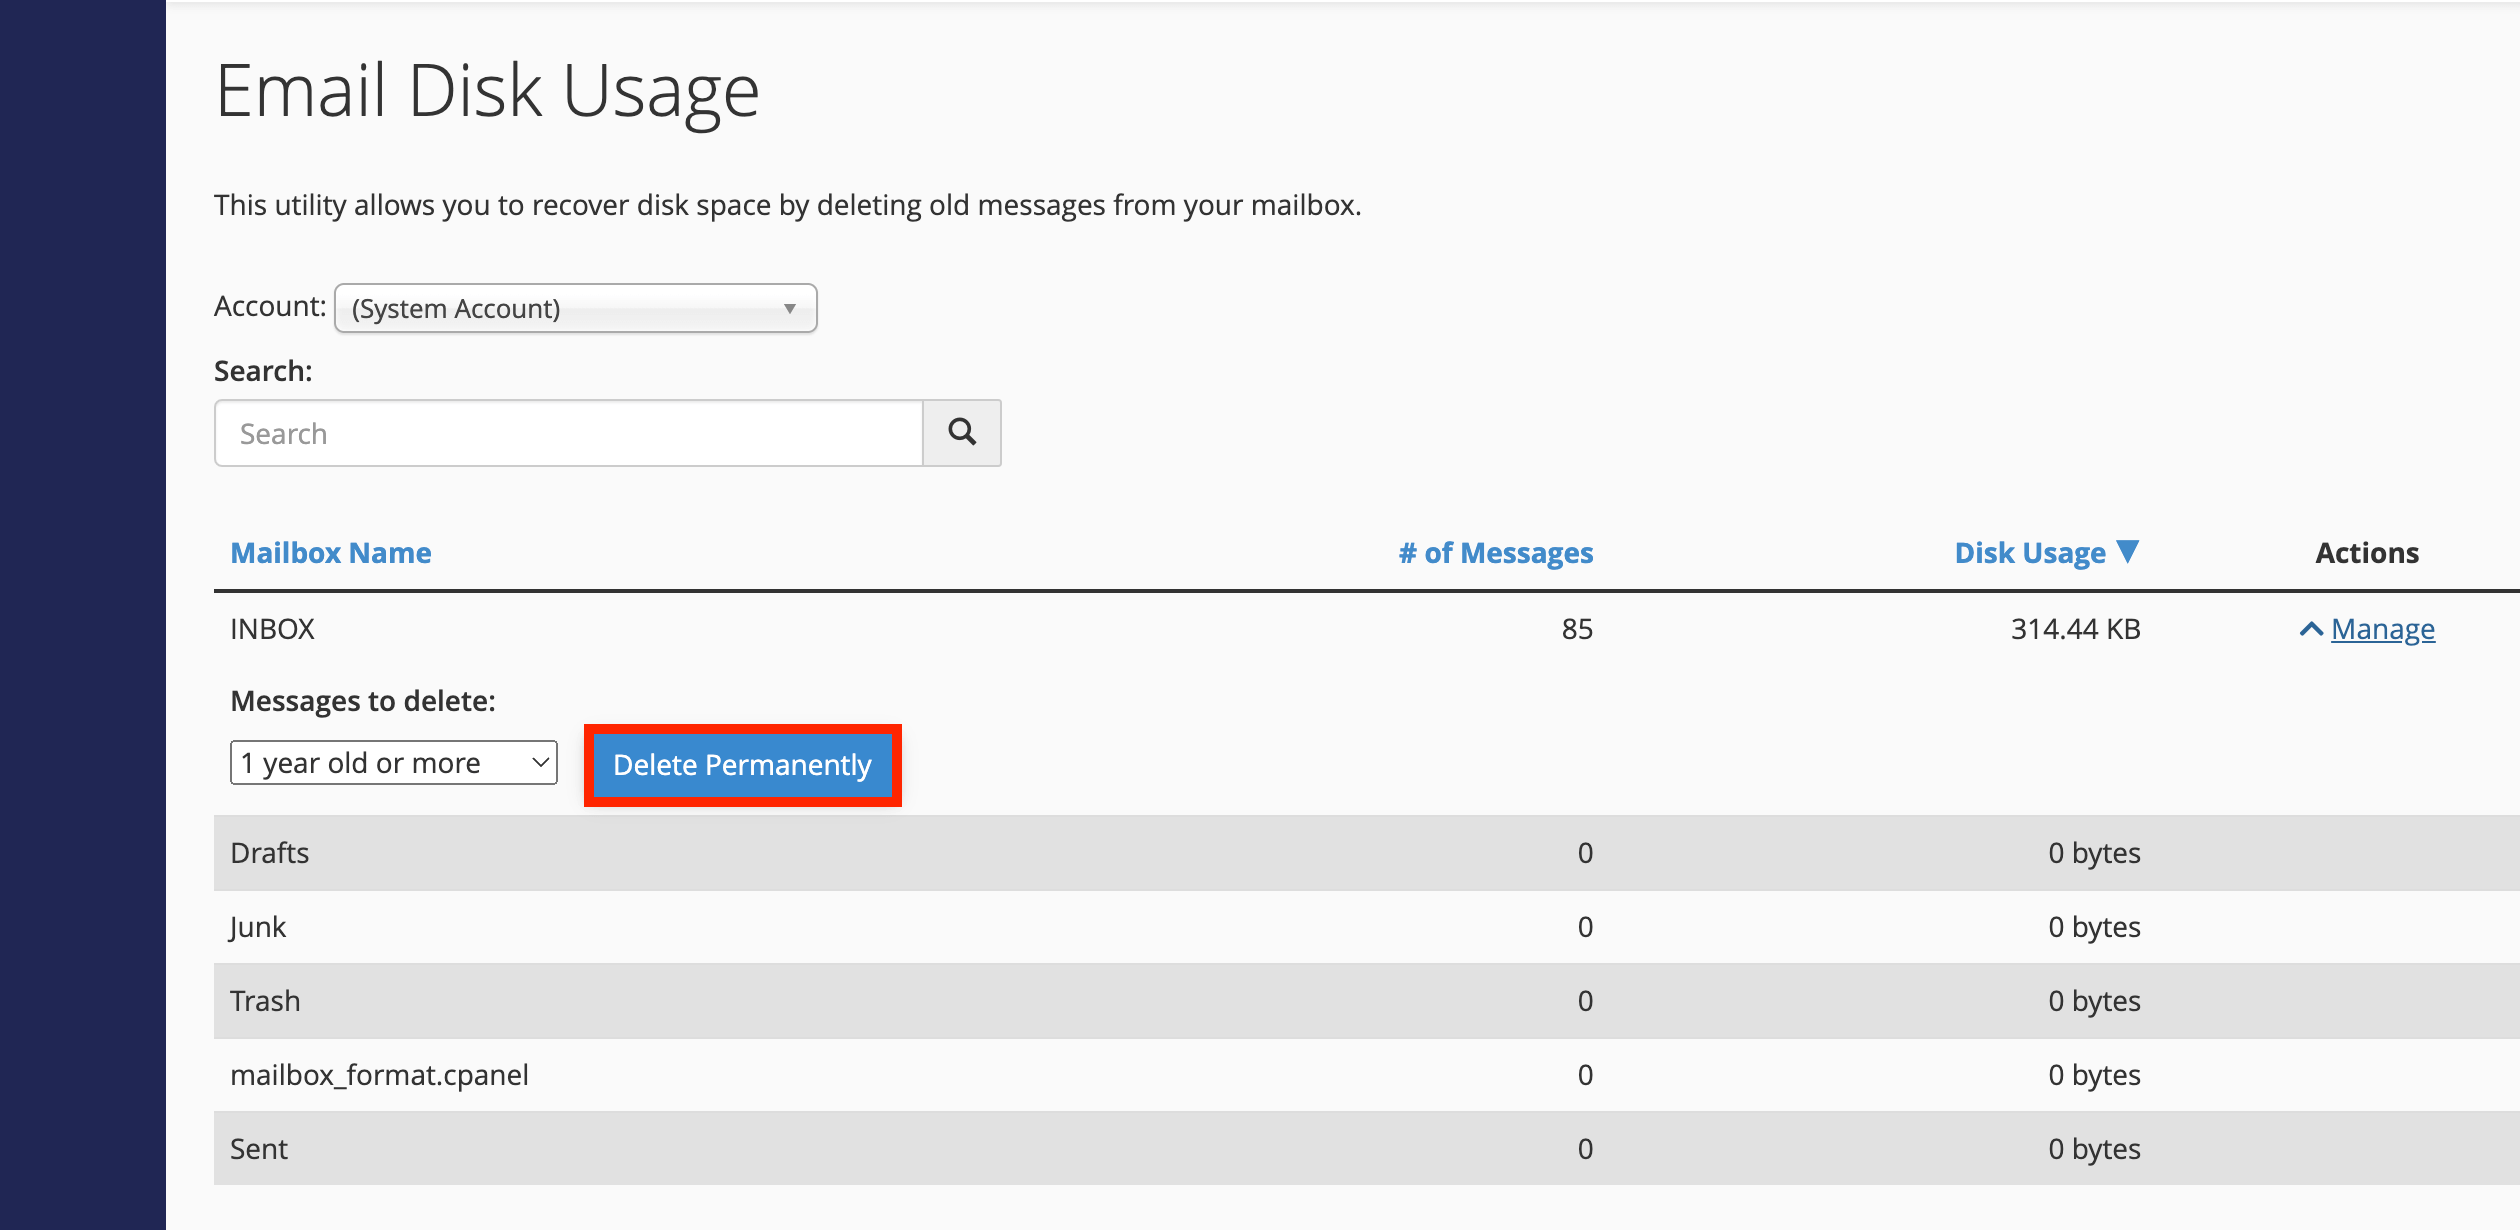Screen dimensions: 2520x1230
Task: Sort by # of Messages column
Action: [1496, 552]
